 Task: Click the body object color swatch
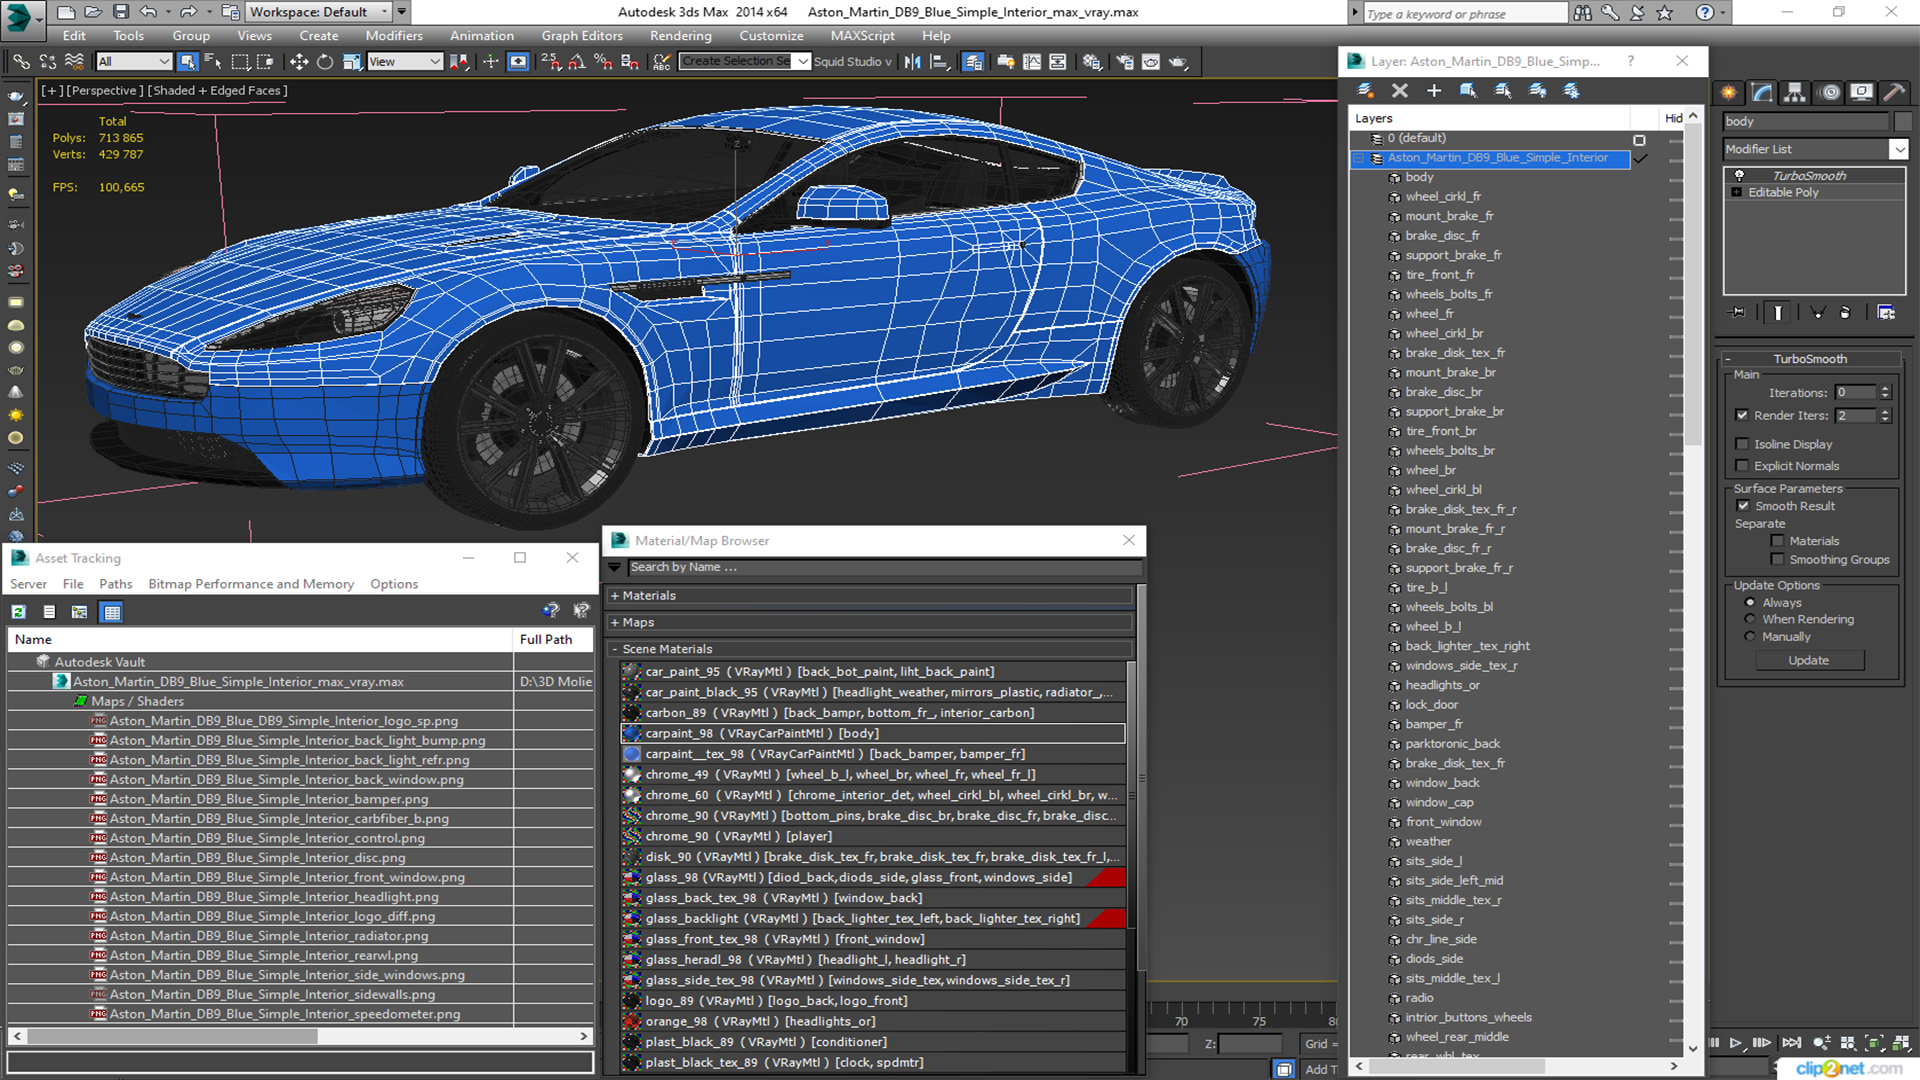point(1902,122)
